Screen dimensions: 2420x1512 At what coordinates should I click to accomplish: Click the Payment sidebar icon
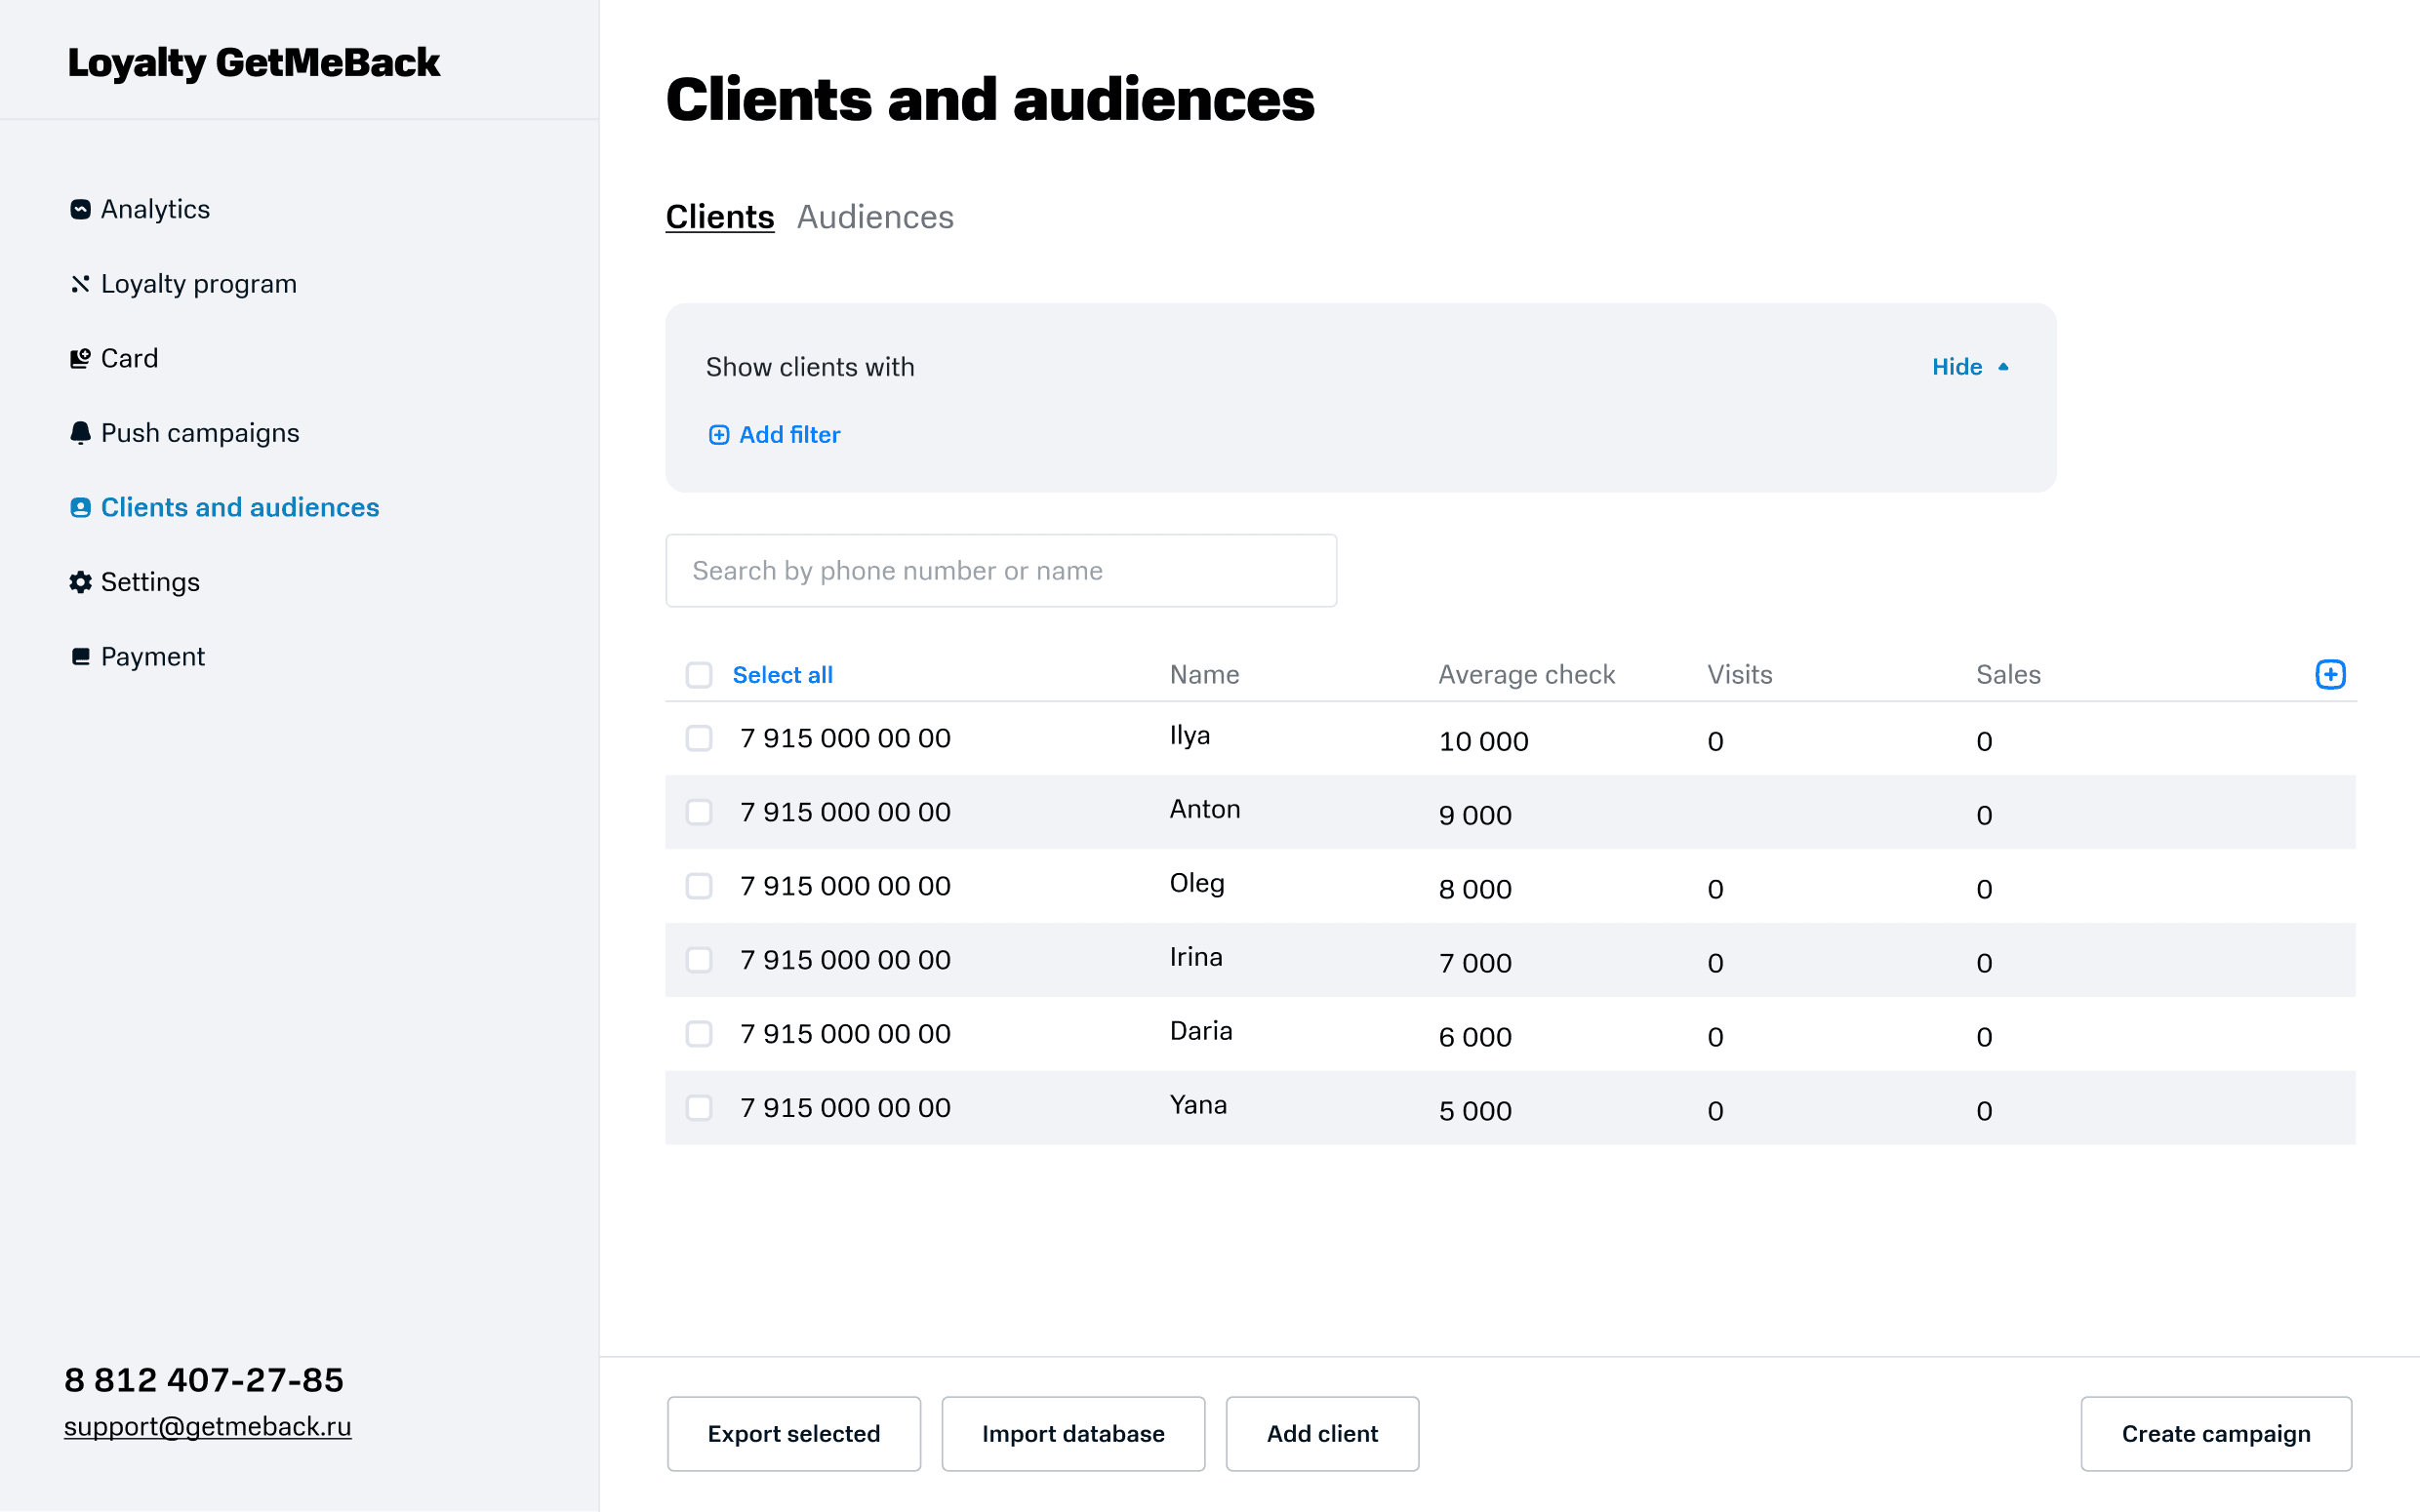pyautogui.click(x=80, y=657)
